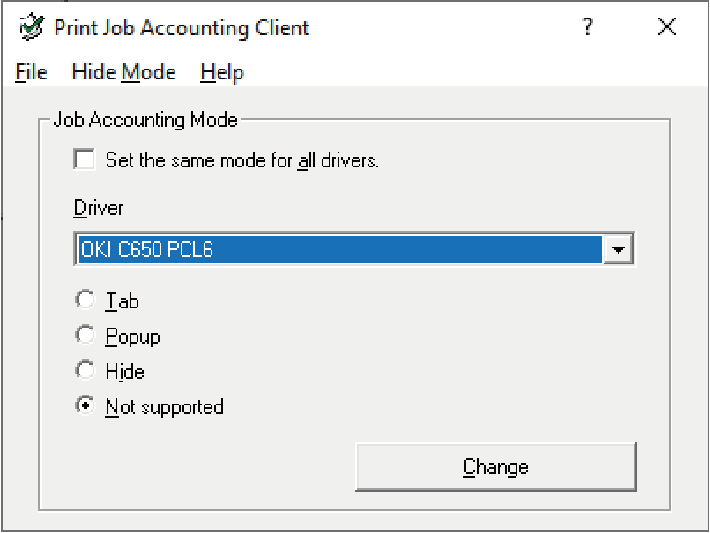Click the title bar question mark help button
This screenshot has height=533, width=710.
pyautogui.click(x=588, y=27)
